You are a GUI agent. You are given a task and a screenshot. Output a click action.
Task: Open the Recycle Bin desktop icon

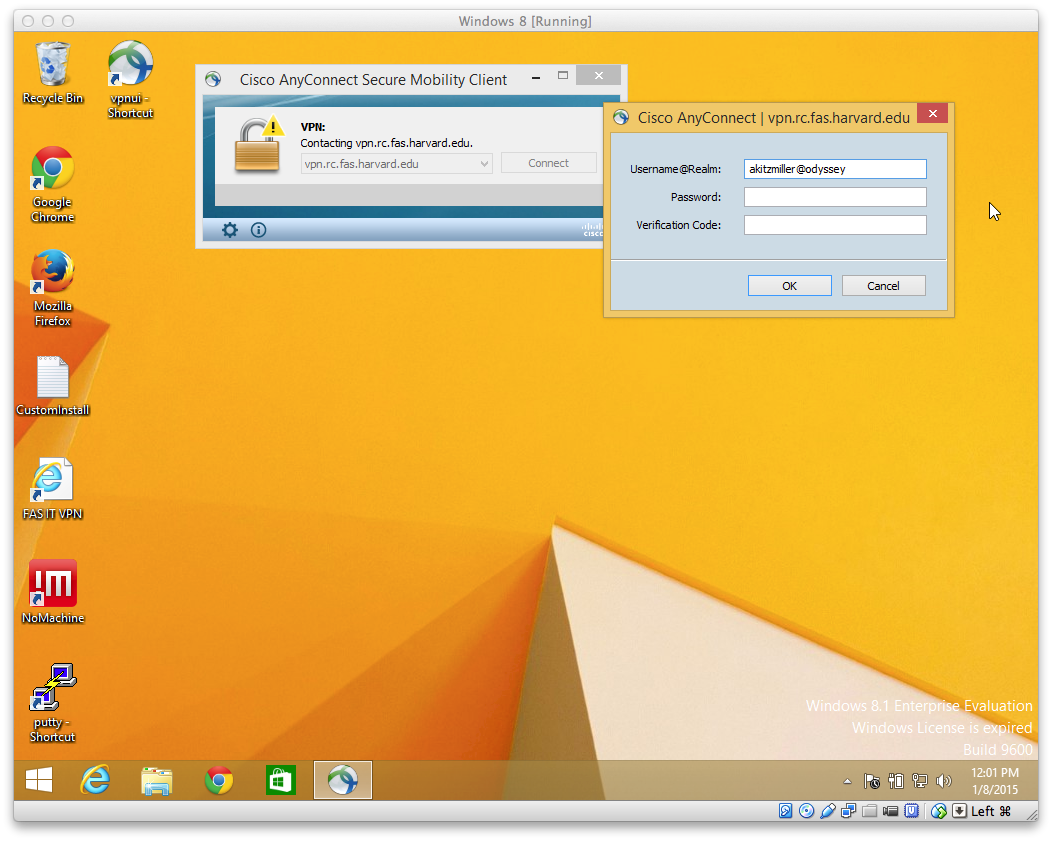coord(52,72)
